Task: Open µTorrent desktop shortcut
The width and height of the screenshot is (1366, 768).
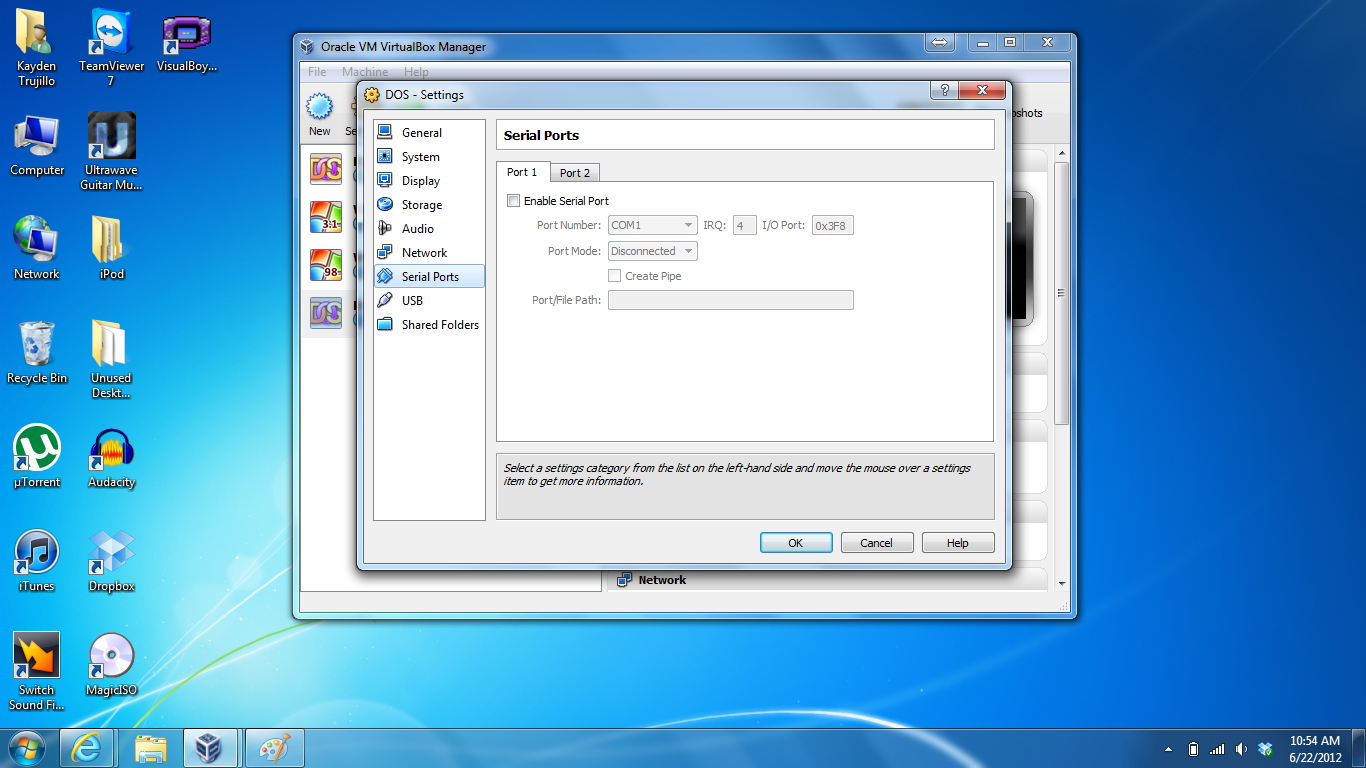Action: 37,457
